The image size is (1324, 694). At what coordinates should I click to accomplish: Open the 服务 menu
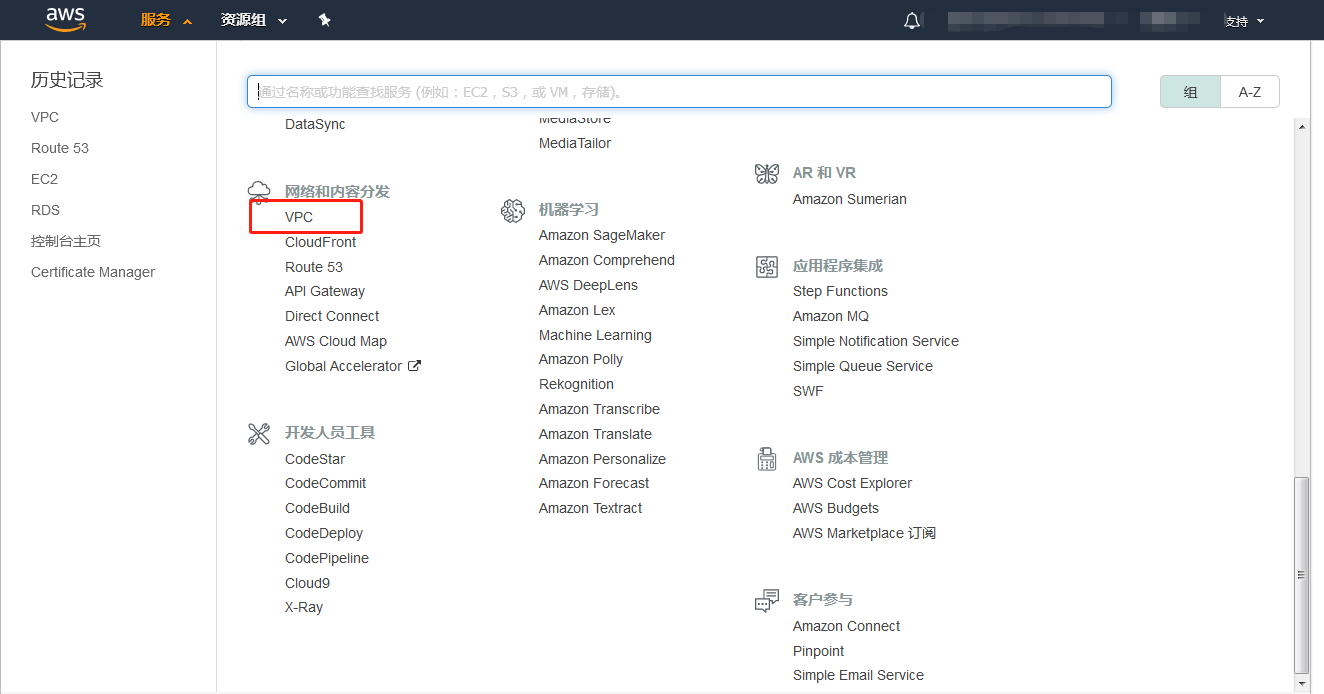click(157, 19)
